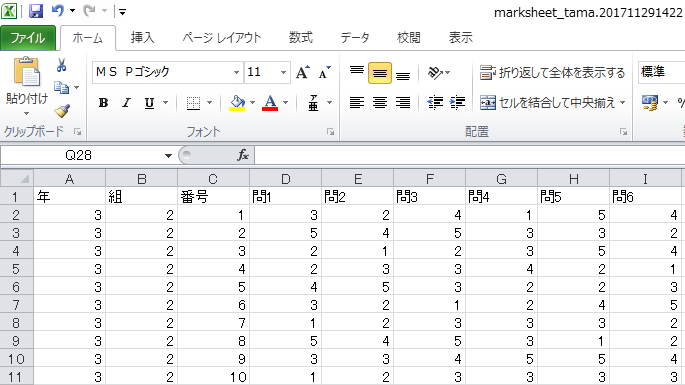Viewport: 685px width, 385px height.
Task: Toggle 折り返して全体を表示する wrap text
Action: [x=552, y=73]
